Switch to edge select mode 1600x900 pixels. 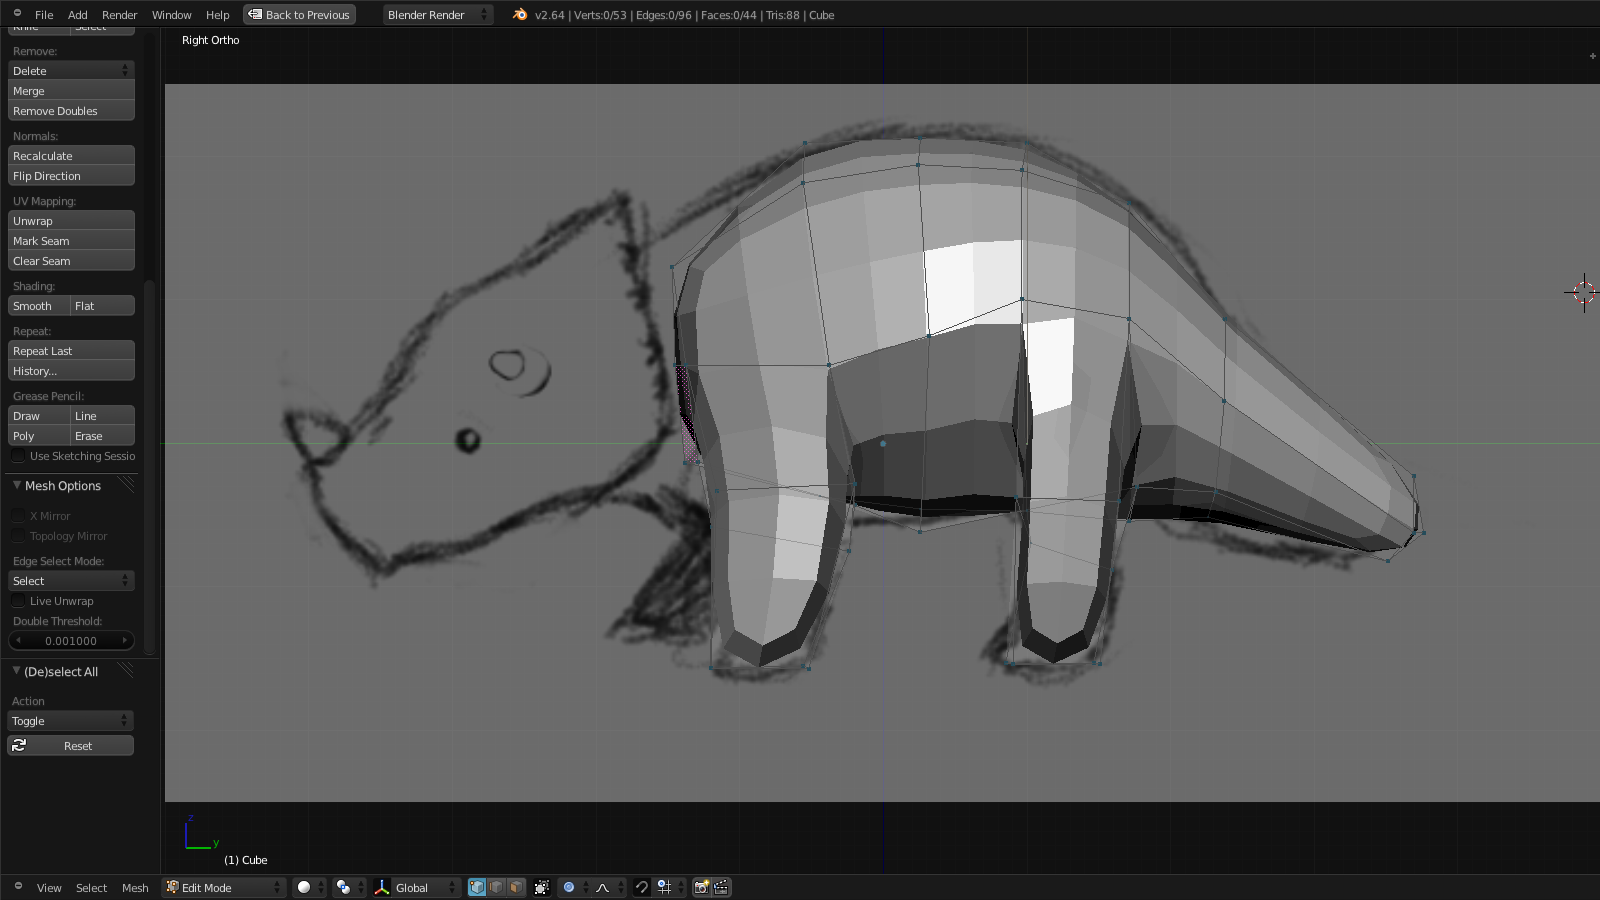(497, 887)
